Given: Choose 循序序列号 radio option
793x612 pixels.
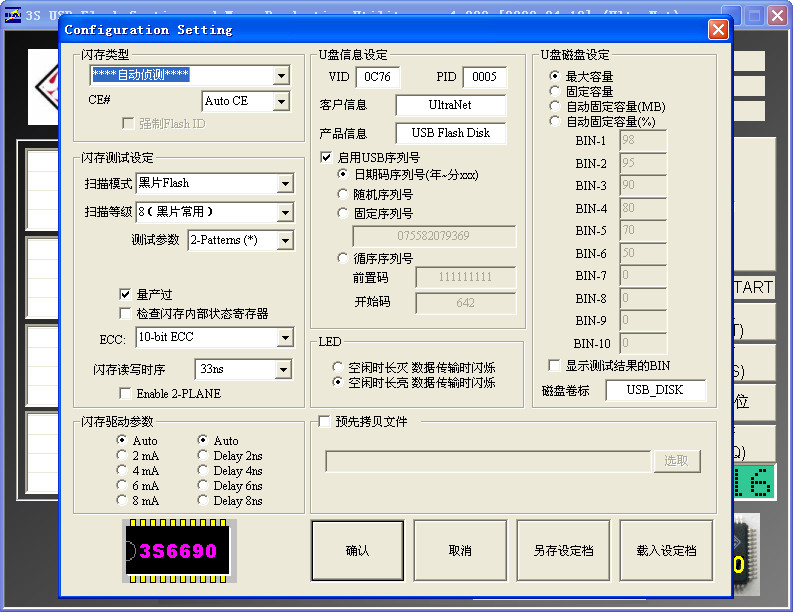Looking at the screenshot, I should point(342,258).
